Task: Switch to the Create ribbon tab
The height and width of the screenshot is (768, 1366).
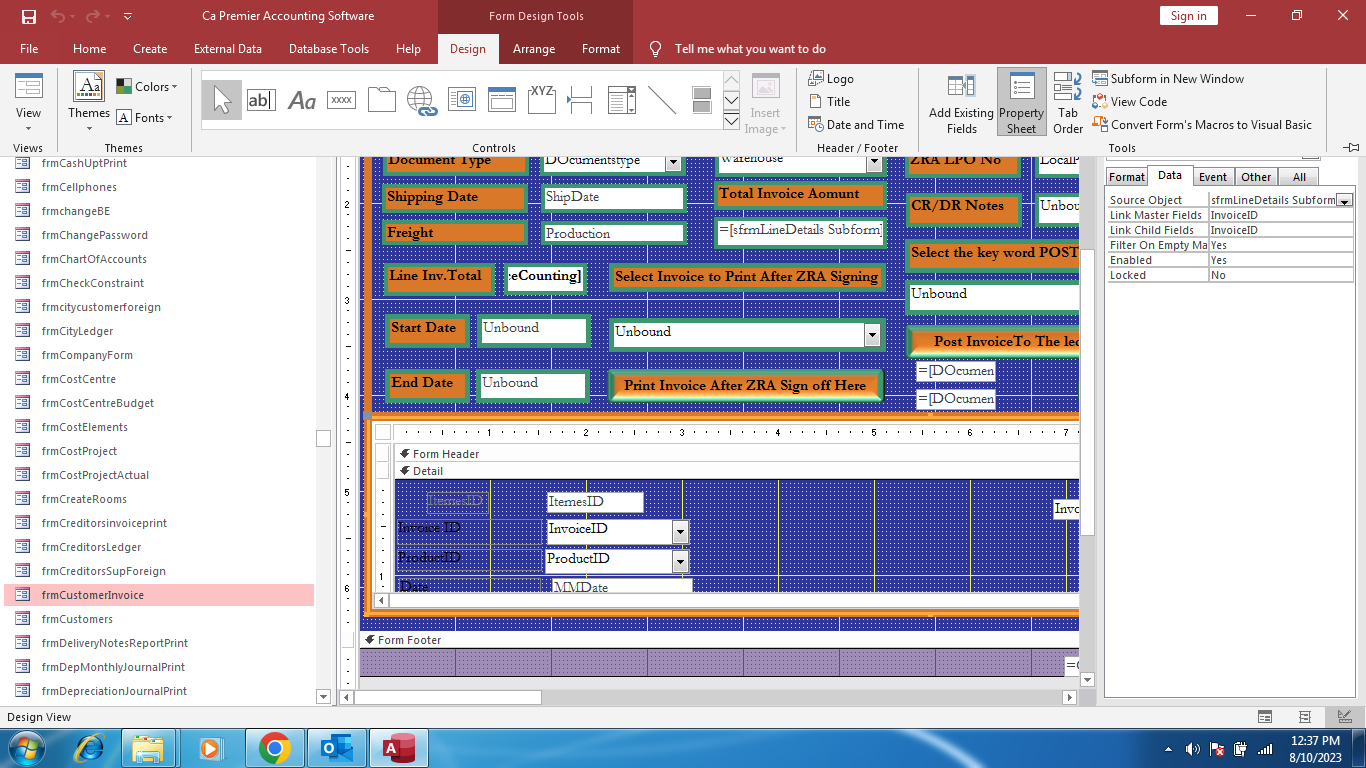Action: pos(150,48)
